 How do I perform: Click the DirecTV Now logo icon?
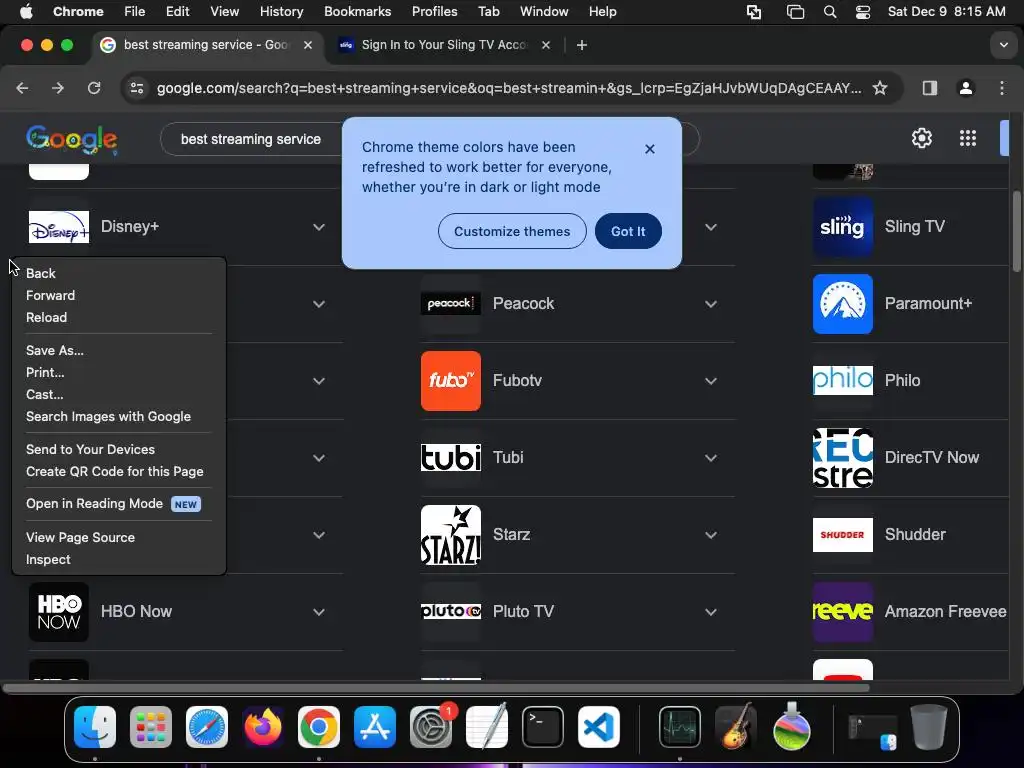click(x=842, y=458)
